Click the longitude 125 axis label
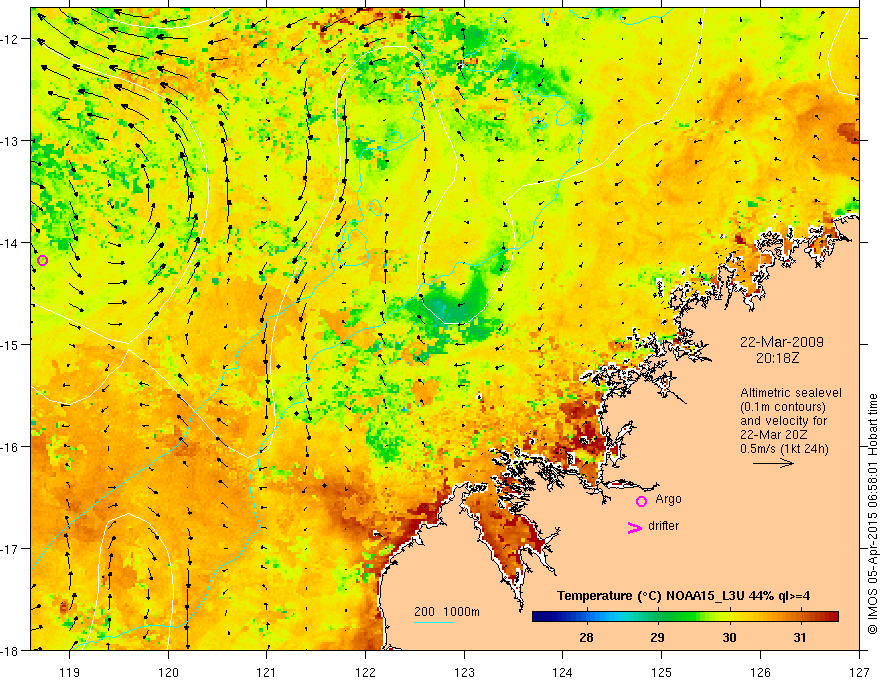The height and width of the screenshot is (680, 880). tap(662, 672)
